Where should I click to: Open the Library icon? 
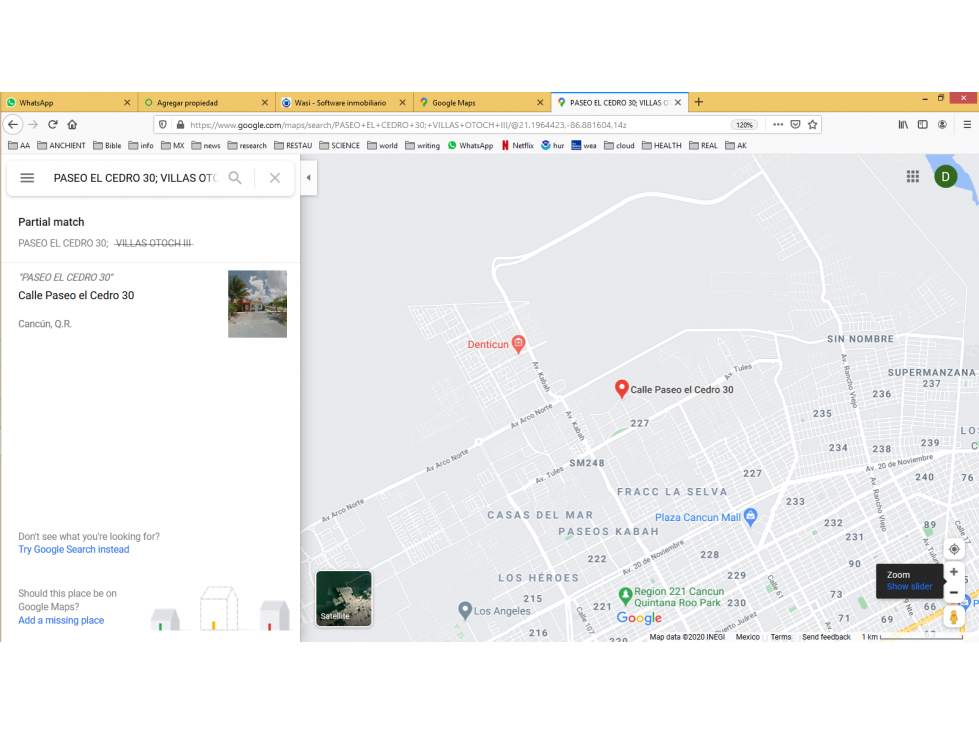pyautogui.click(x=903, y=124)
